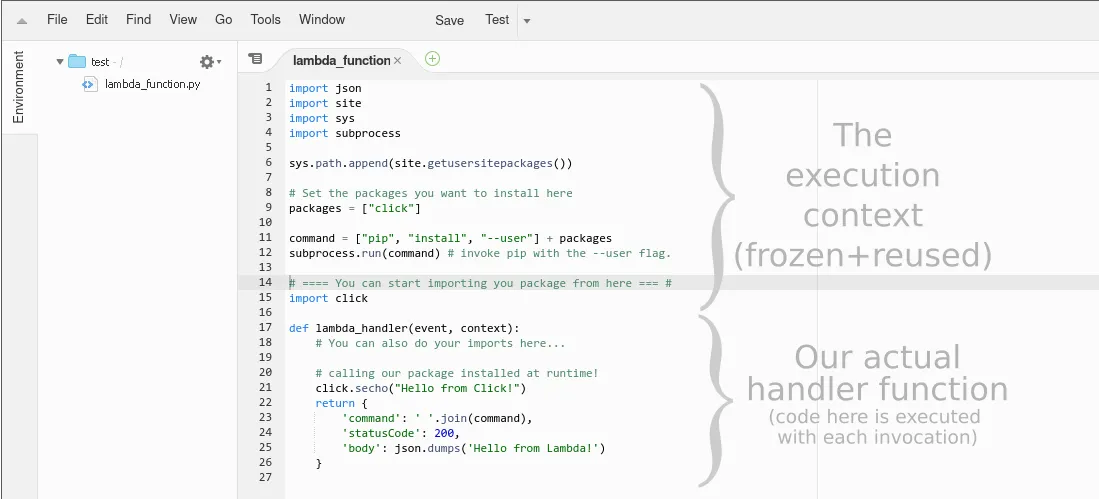Click line number 17 in the gutter
1099x499 pixels.
[x=266, y=327]
